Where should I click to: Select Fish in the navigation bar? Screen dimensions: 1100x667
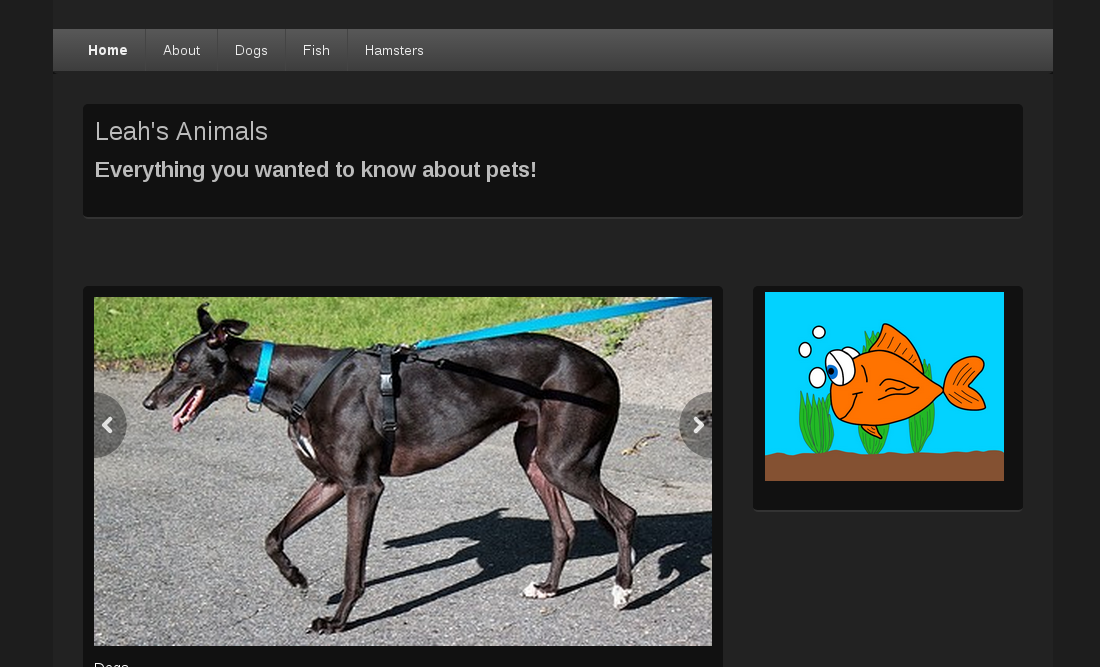pyautogui.click(x=316, y=50)
